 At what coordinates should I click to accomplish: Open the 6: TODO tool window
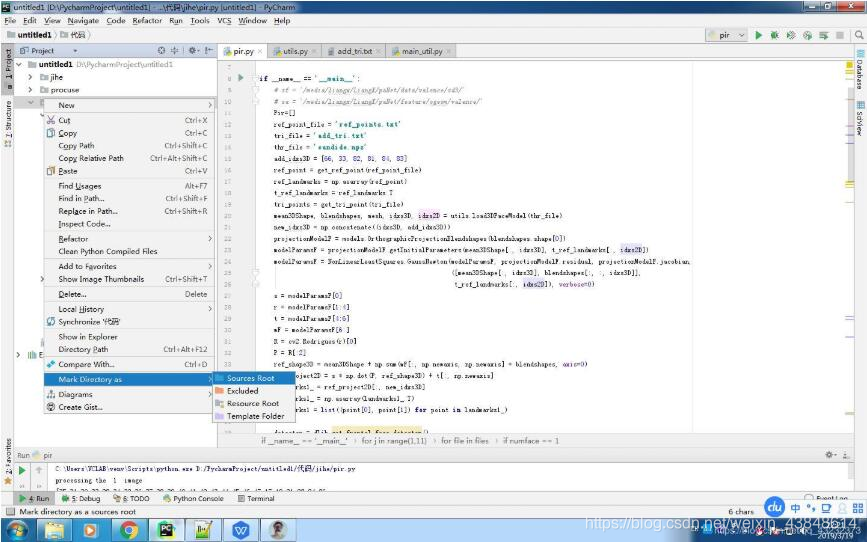point(131,498)
